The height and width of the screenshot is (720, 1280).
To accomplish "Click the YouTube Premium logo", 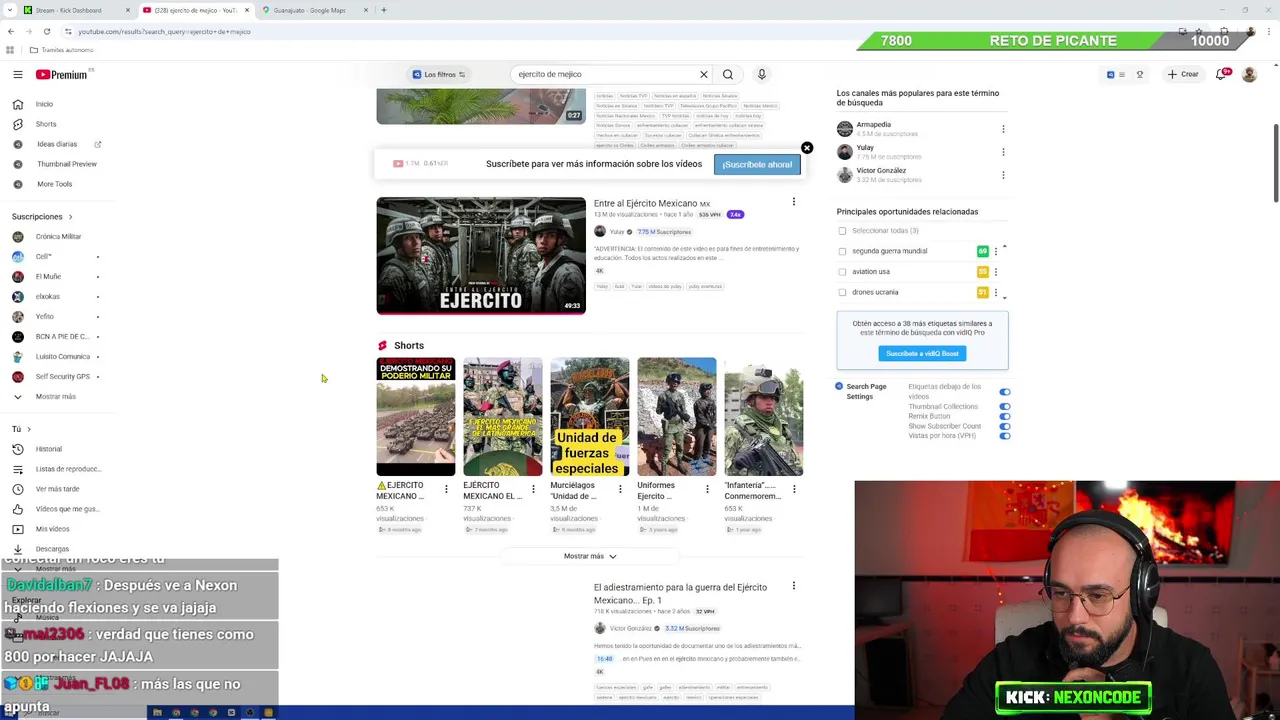I will [63, 75].
